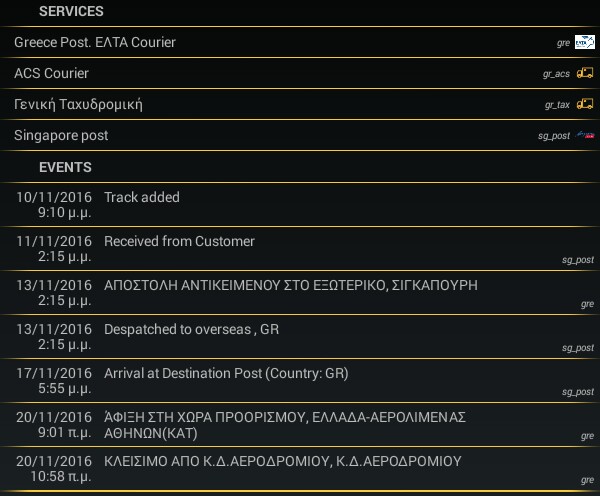600x496 pixels.
Task: Click the ACS Courier truck icon
Action: (x=585, y=73)
